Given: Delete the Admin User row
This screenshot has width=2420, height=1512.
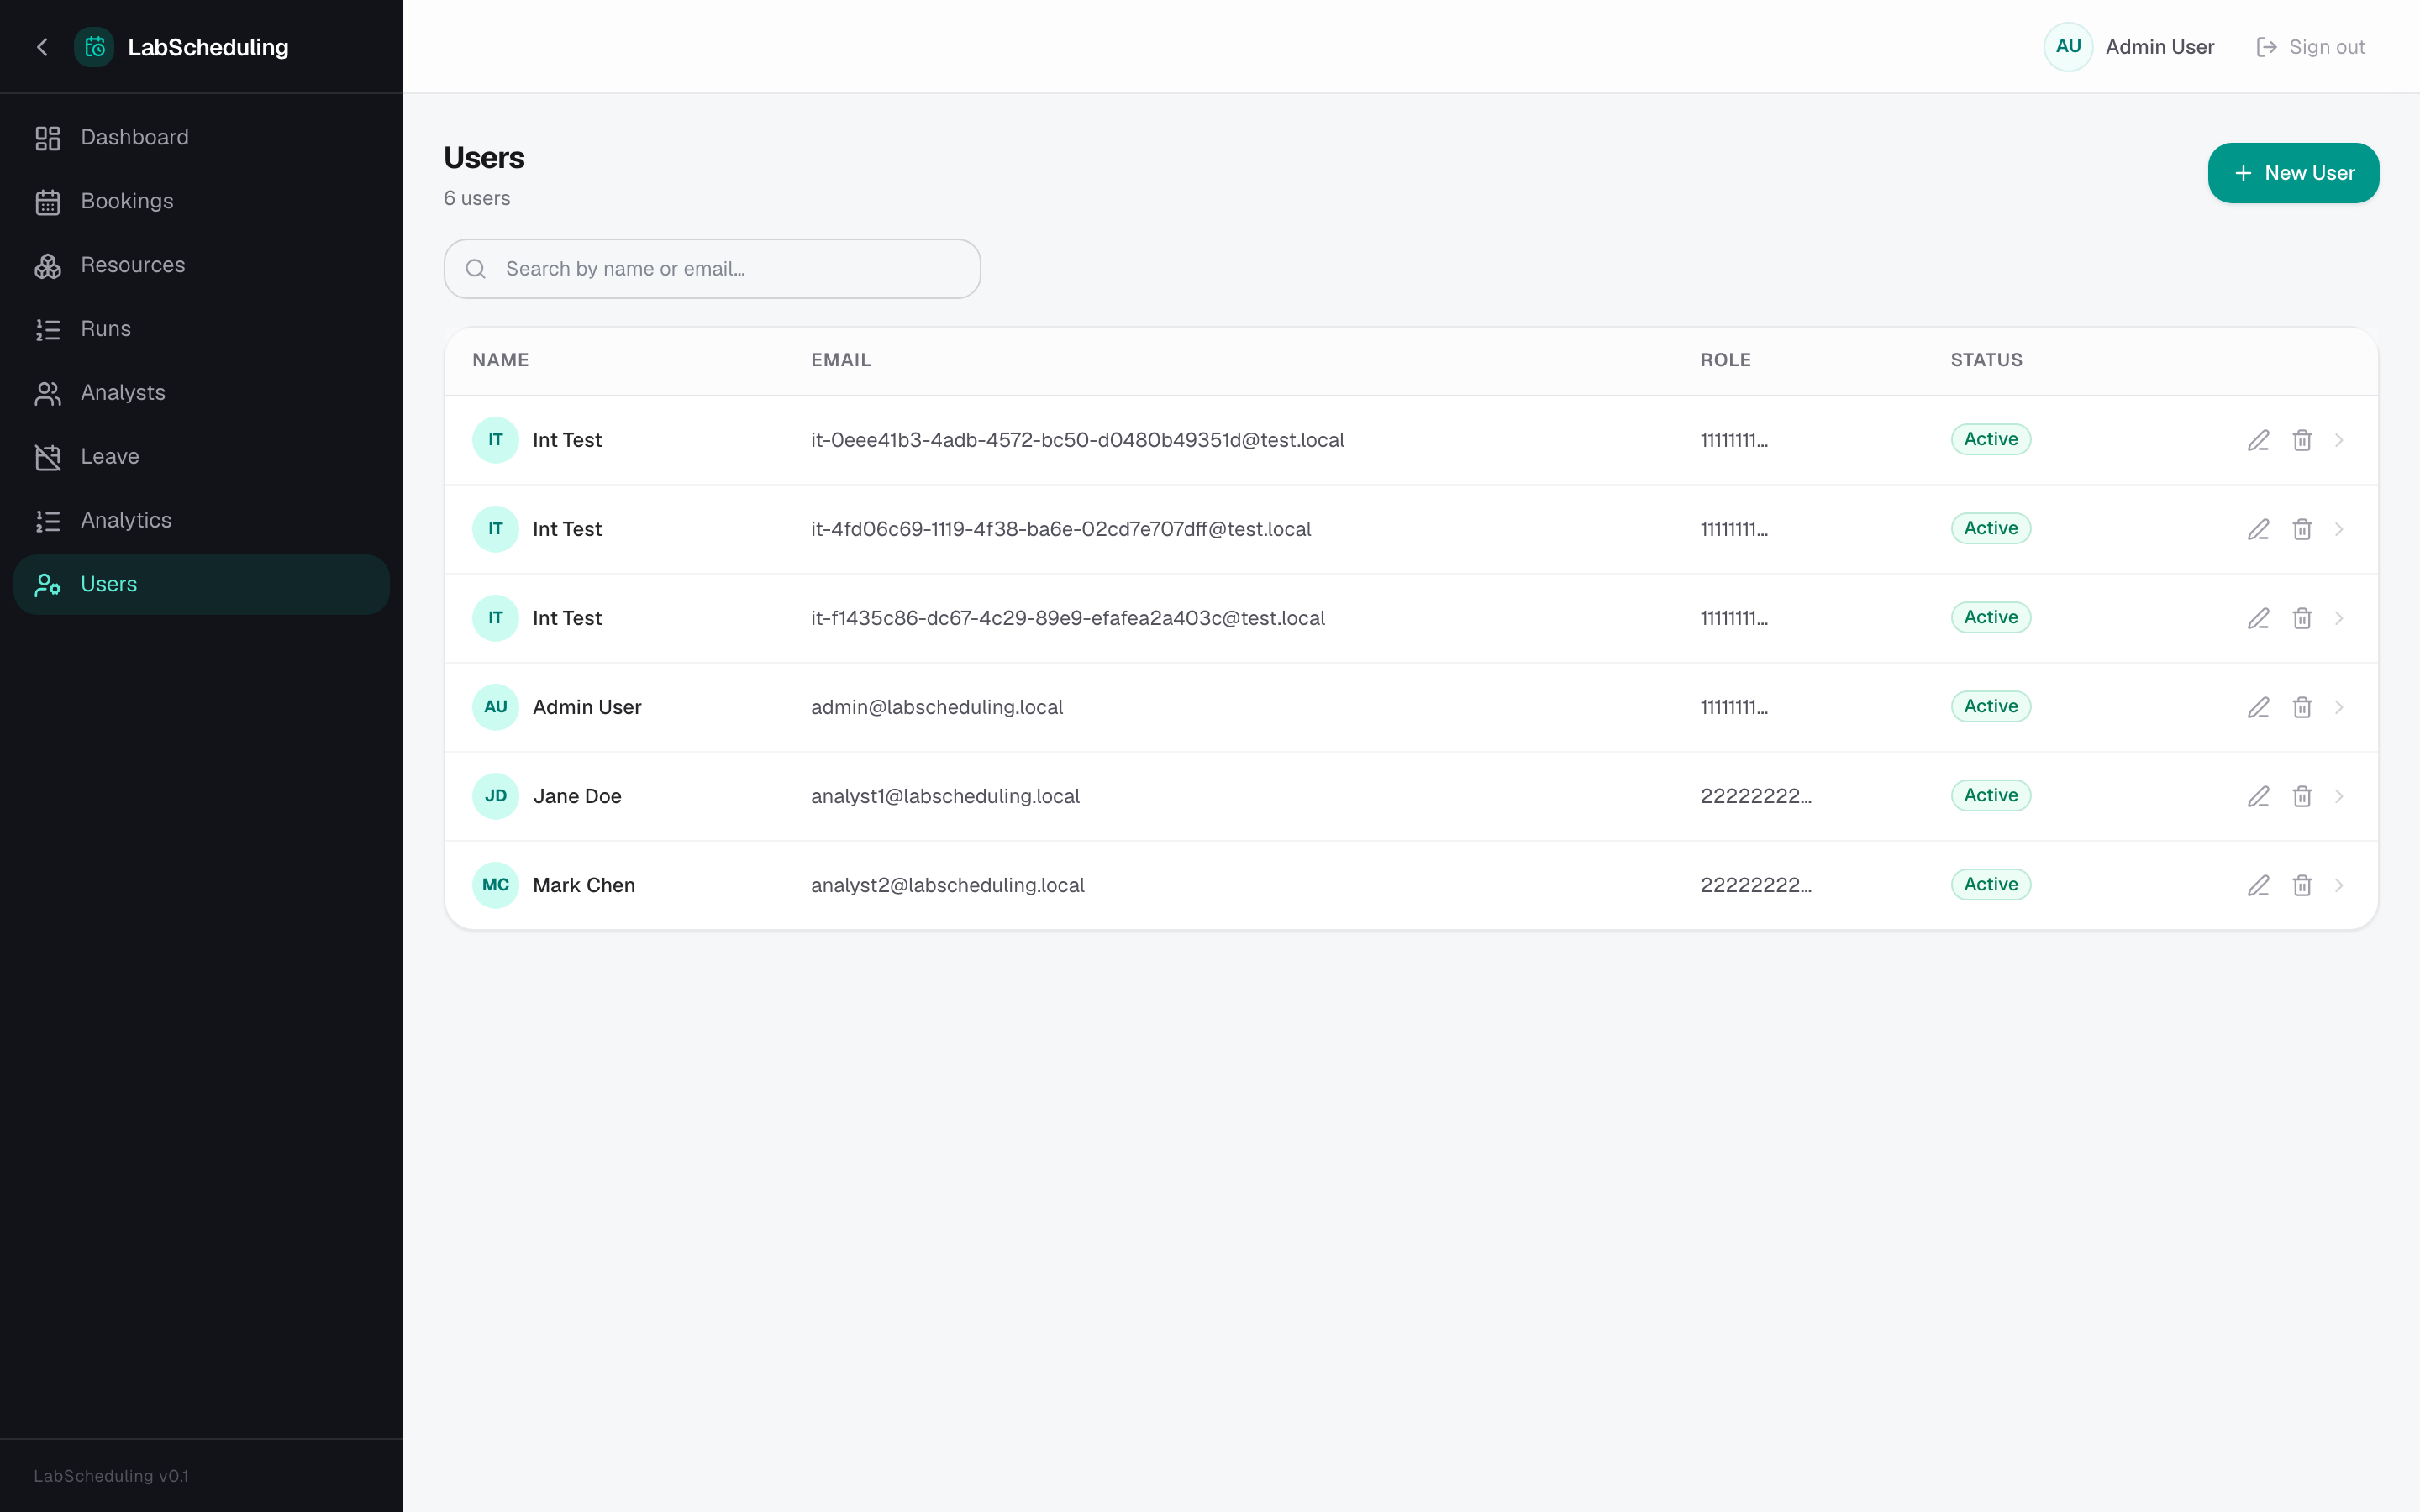Looking at the screenshot, I should coord(2302,707).
